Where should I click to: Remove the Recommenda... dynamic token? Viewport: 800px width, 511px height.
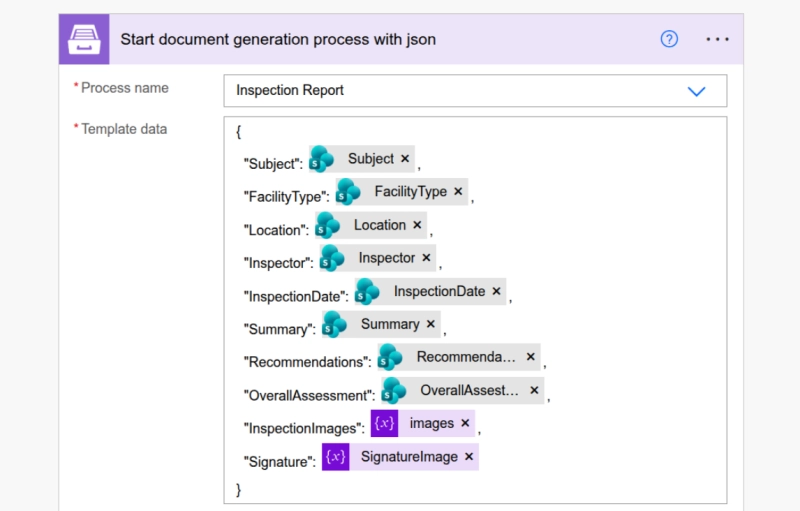pyautogui.click(x=531, y=356)
